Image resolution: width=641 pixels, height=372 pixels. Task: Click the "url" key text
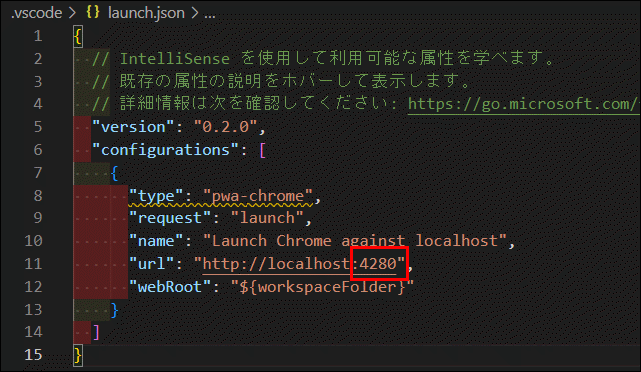(151, 264)
